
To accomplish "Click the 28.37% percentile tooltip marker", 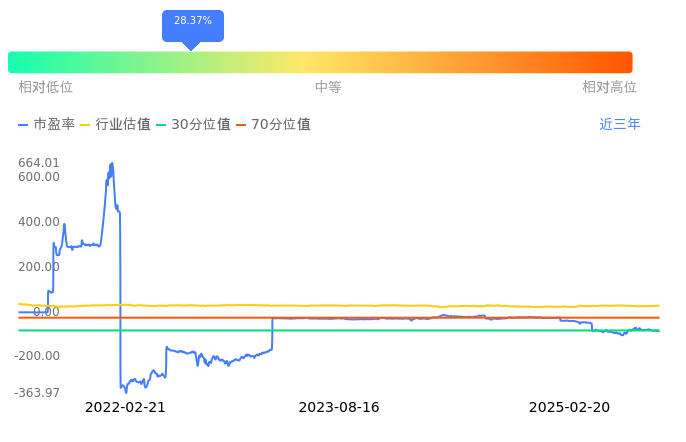I will click(192, 22).
